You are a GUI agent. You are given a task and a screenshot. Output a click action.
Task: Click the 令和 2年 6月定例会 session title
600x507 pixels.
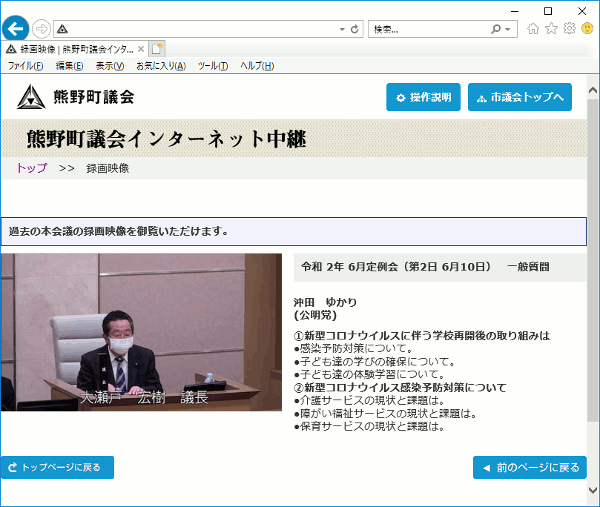coord(425,267)
